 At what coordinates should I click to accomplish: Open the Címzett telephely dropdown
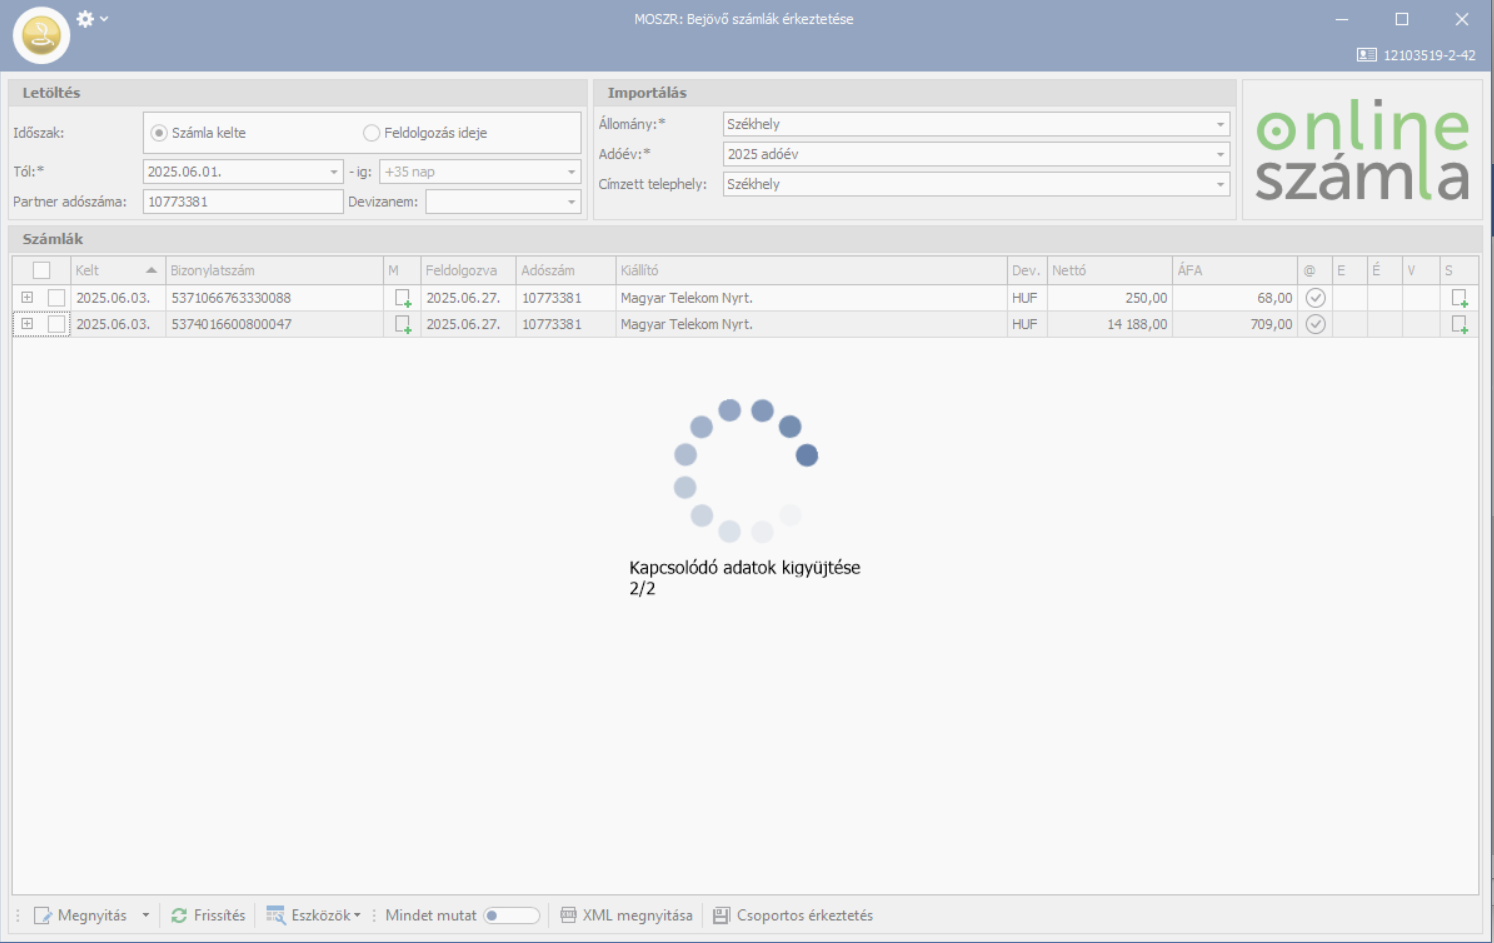[x=1220, y=184]
